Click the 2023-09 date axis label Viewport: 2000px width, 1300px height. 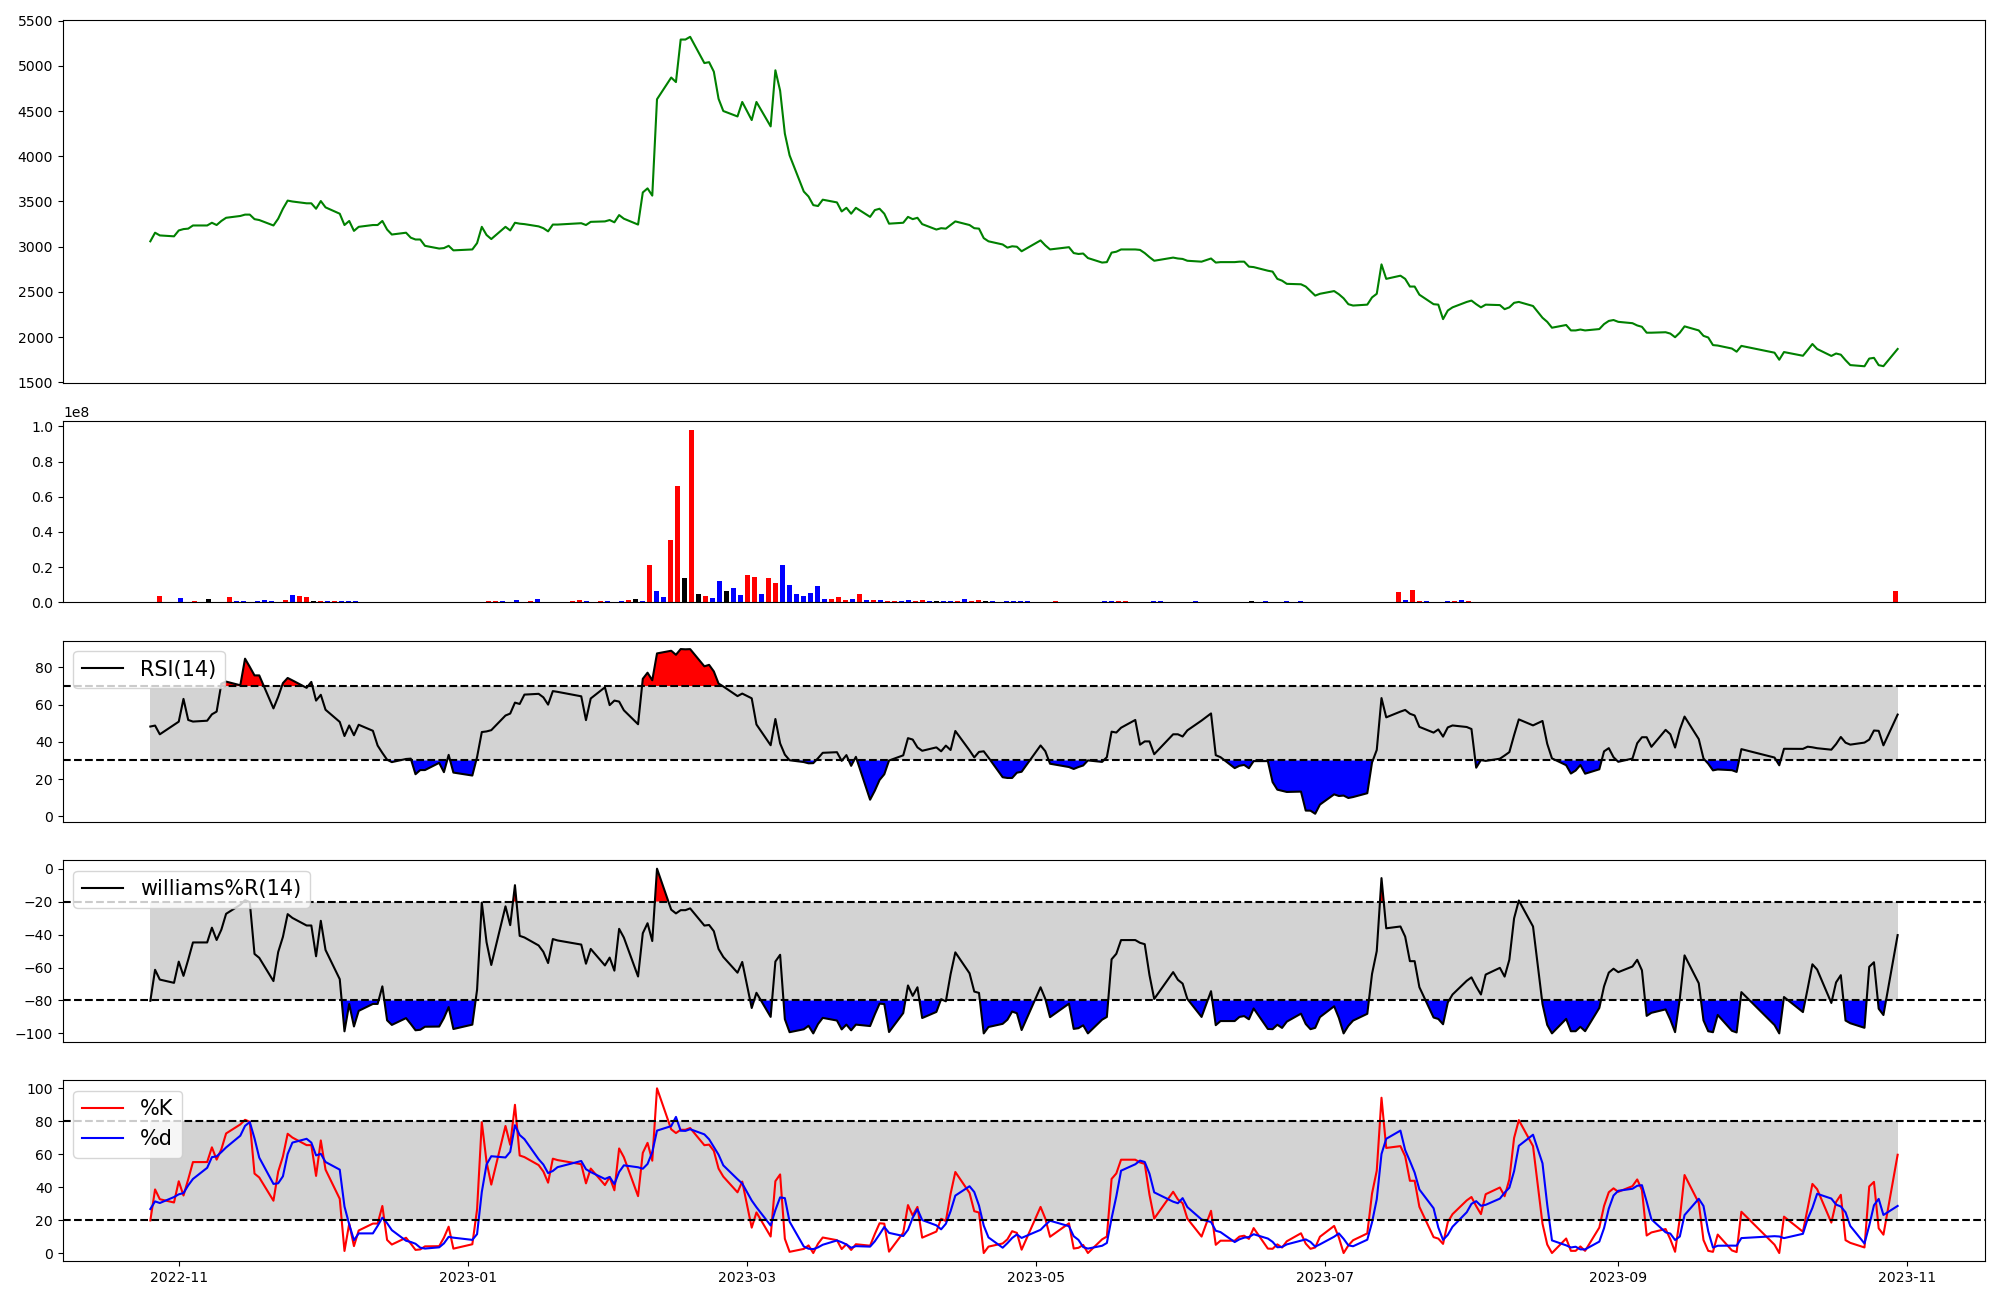coord(1617,1277)
